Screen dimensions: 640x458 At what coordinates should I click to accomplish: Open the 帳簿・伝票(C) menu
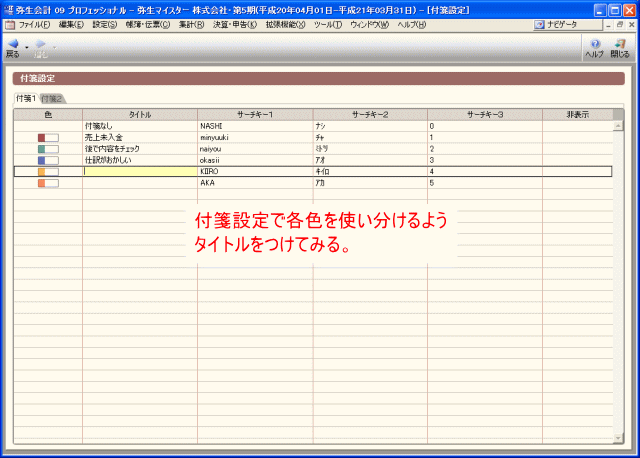click(148, 25)
